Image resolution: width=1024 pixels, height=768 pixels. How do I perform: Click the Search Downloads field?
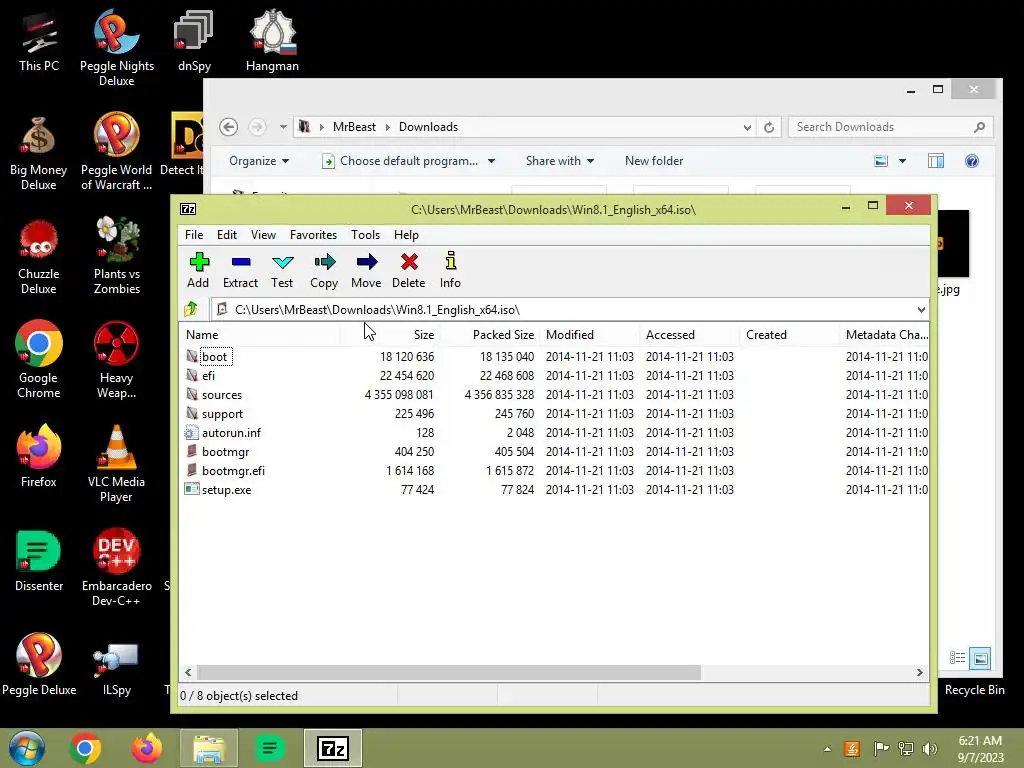tap(891, 127)
